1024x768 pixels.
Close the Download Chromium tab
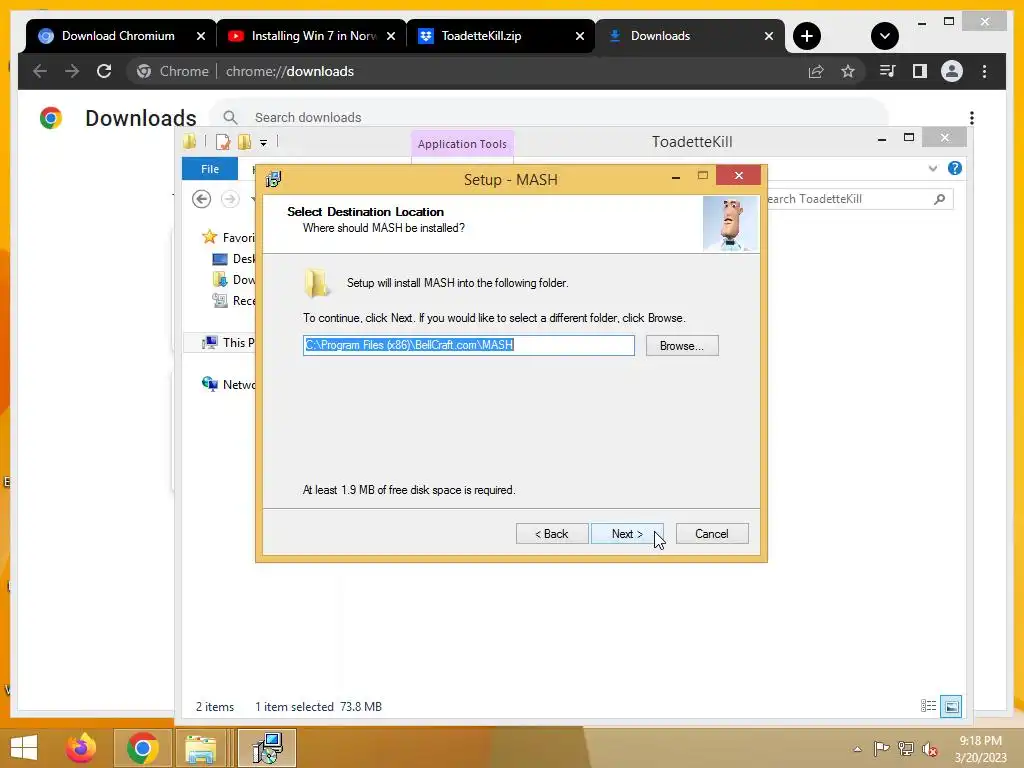pos(201,36)
